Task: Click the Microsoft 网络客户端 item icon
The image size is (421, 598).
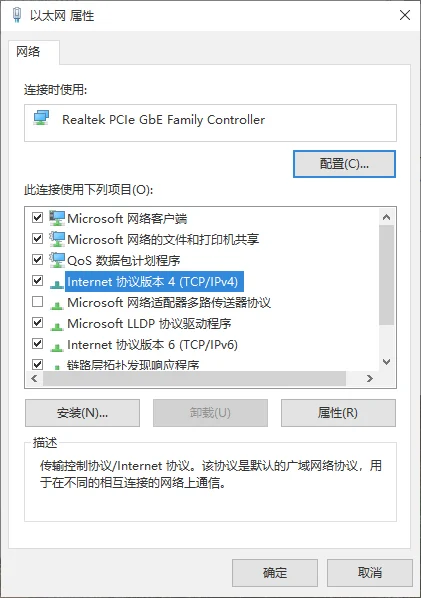Action: (57, 218)
